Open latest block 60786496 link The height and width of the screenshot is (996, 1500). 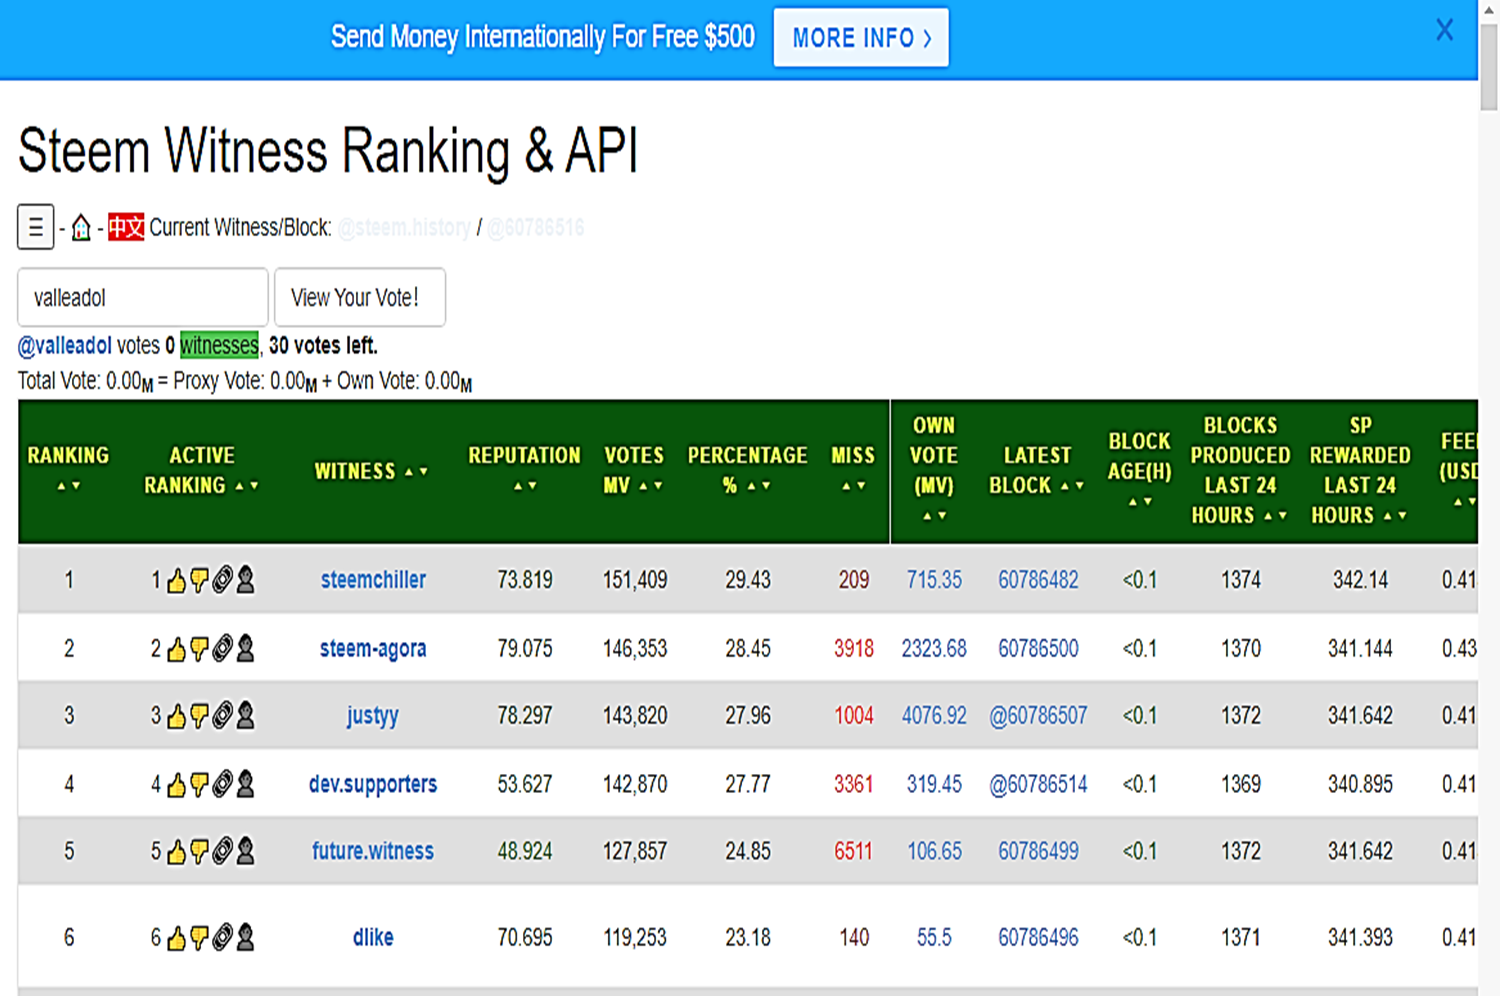coord(1038,937)
